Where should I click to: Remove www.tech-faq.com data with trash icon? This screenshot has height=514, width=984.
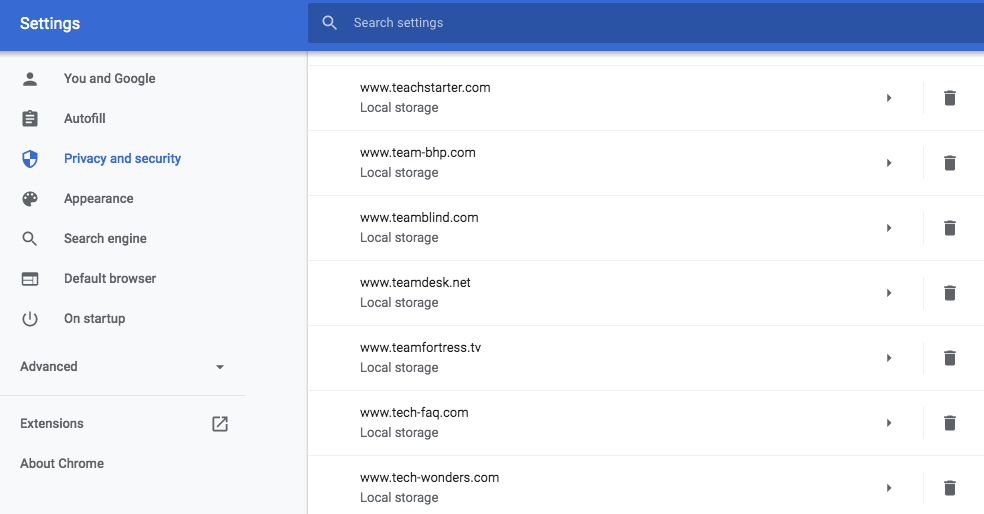tap(949, 423)
